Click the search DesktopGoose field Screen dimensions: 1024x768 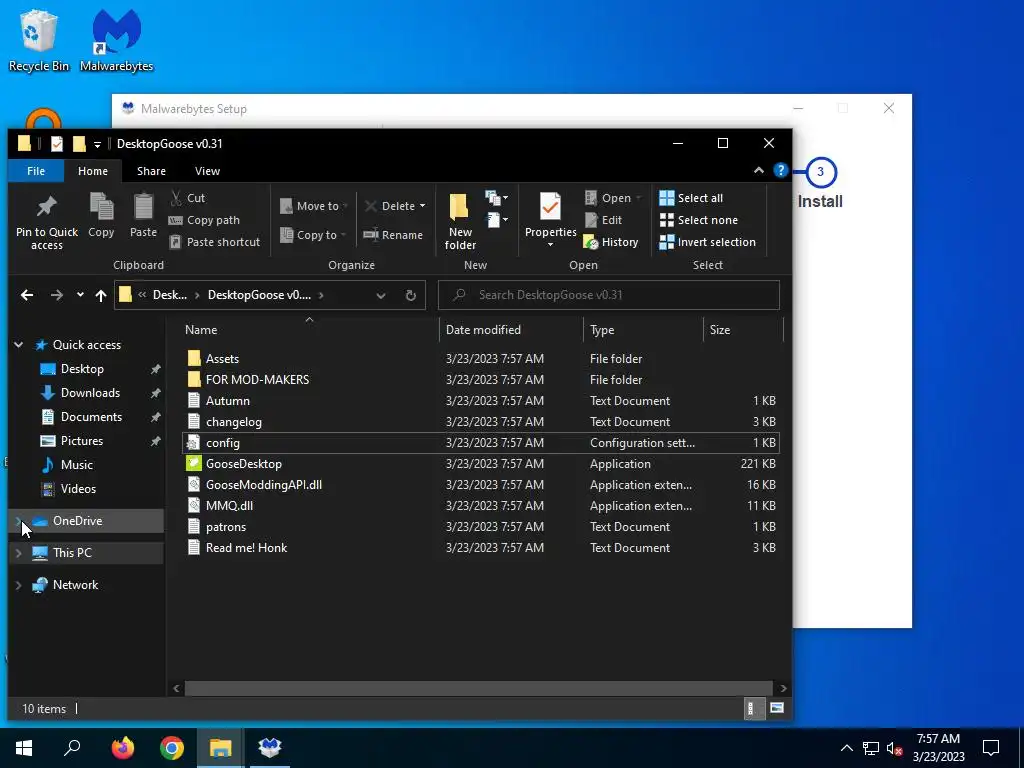pos(609,295)
